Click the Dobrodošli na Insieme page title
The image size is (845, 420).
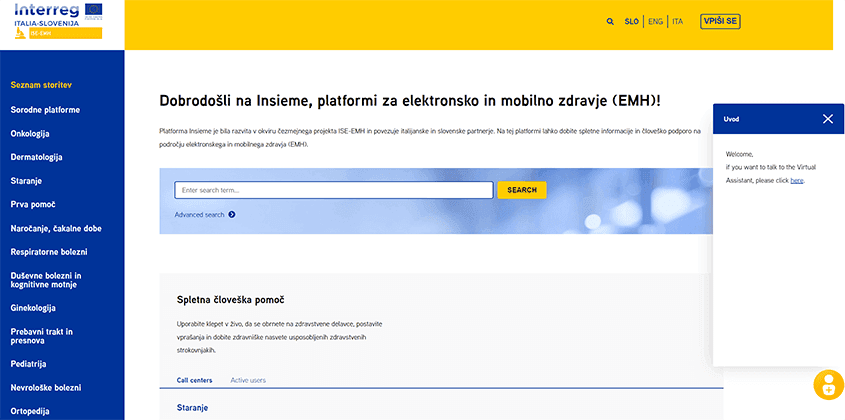click(x=410, y=101)
